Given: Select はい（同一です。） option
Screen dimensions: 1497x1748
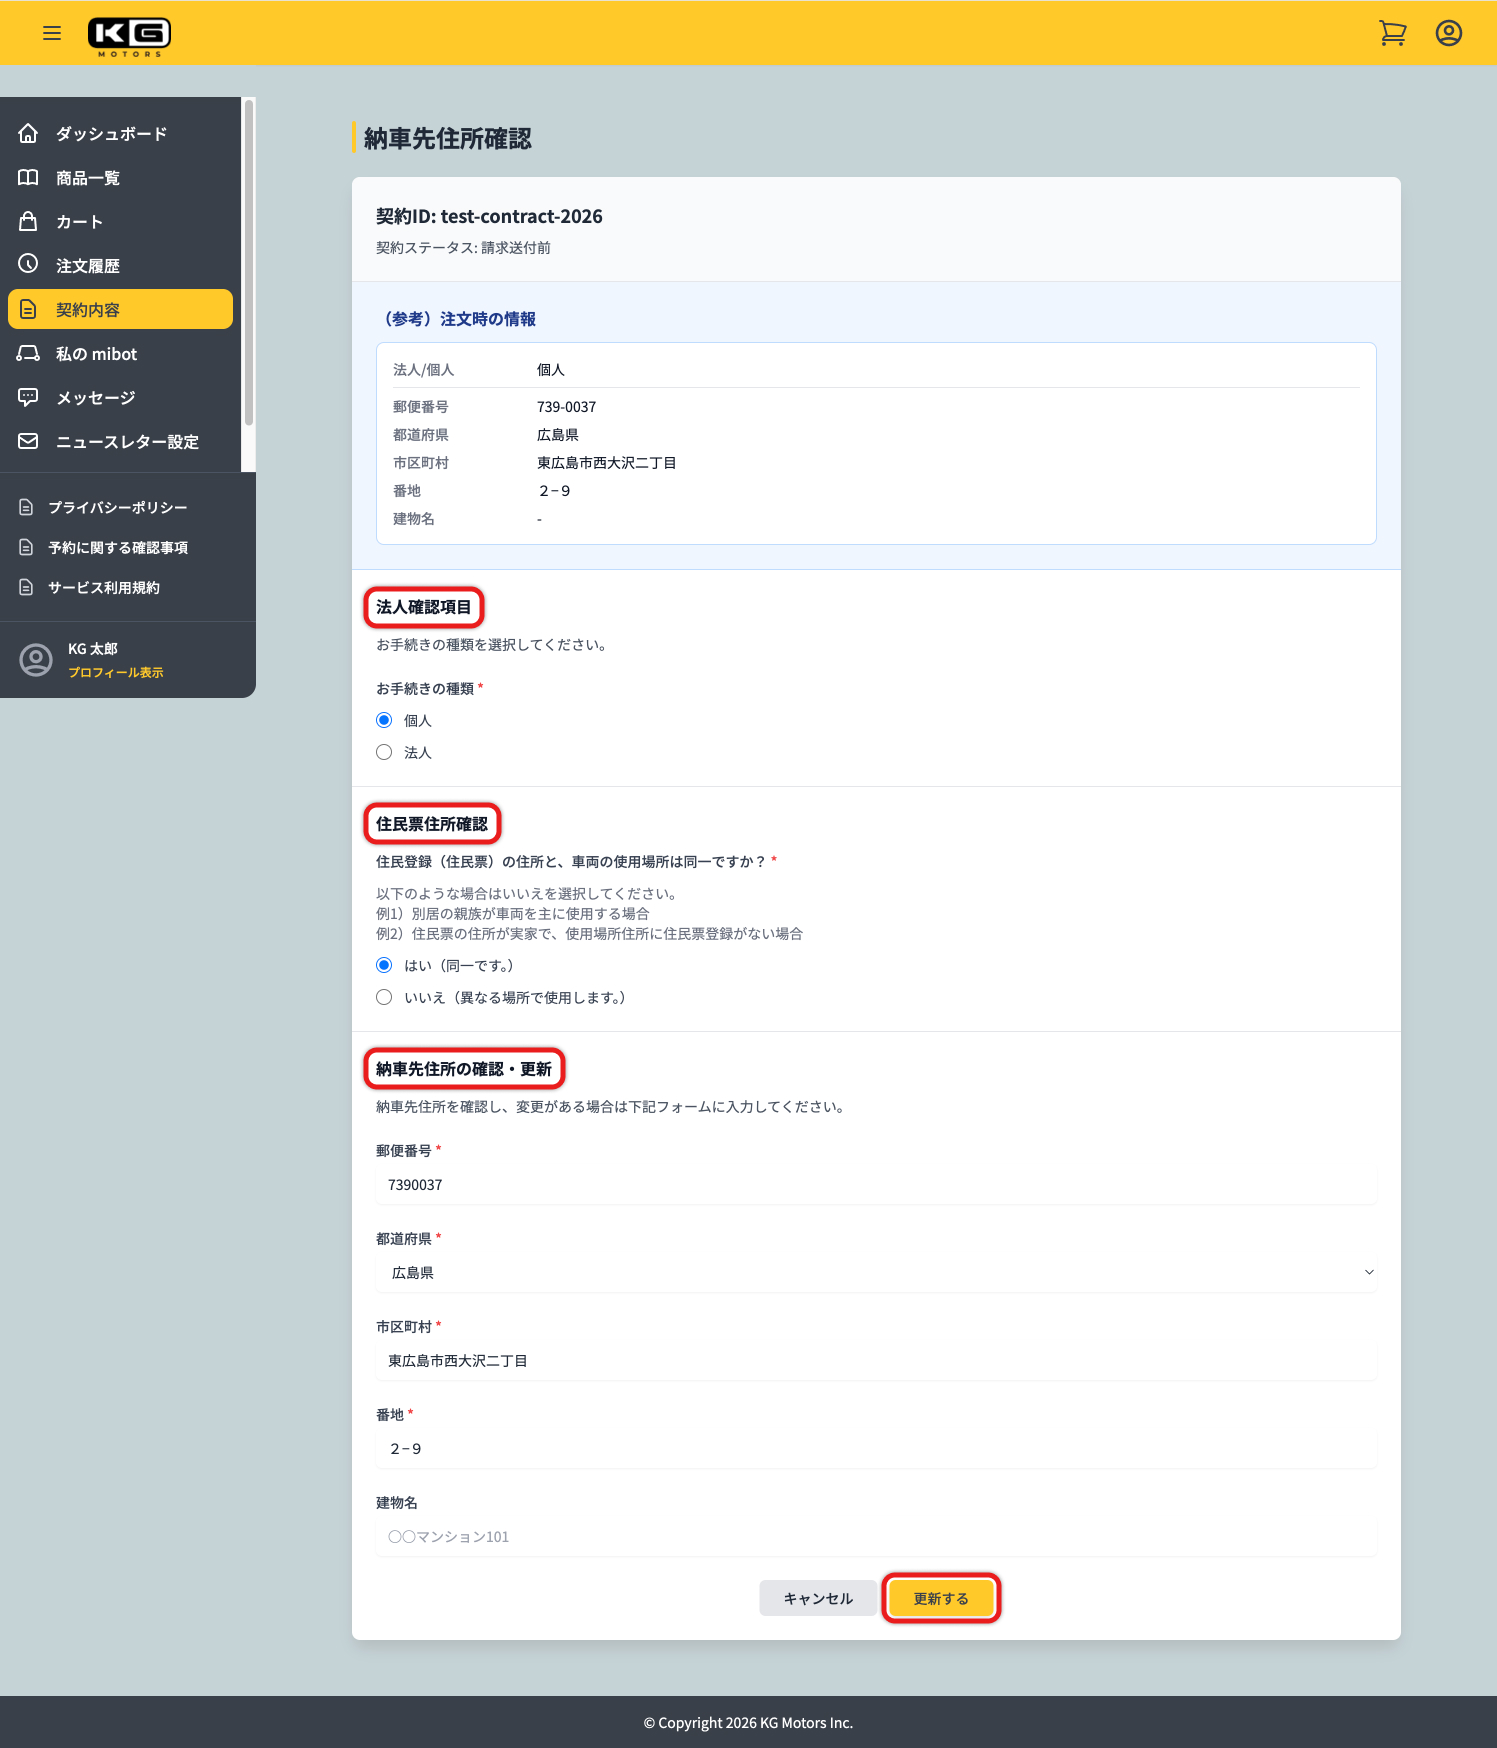Looking at the screenshot, I should [384, 965].
